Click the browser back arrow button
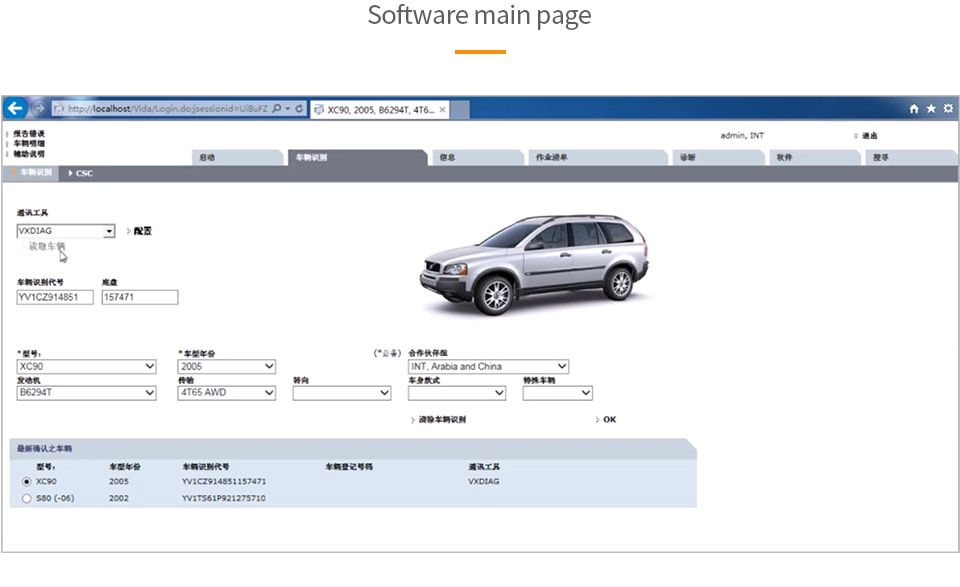Viewport: 960px width, 587px height. coord(16,108)
